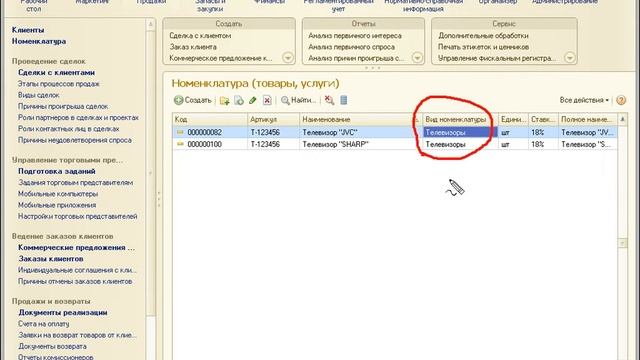Open report Анализ причин проигрыша
Viewport: 640px width, 360px height.
[x=356, y=58]
